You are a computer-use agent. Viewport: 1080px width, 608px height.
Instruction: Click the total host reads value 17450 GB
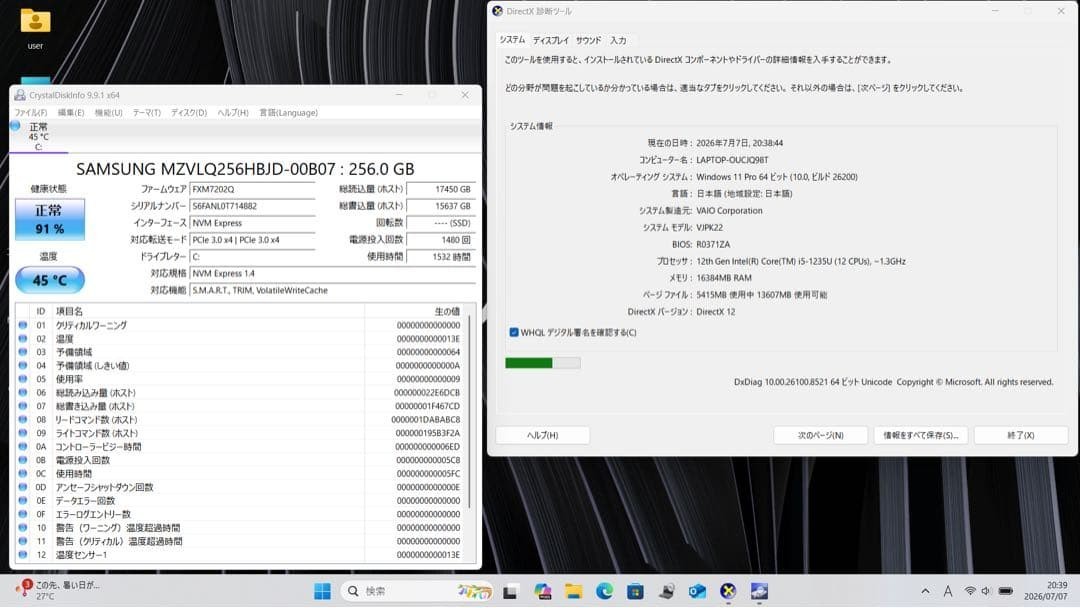(441, 189)
